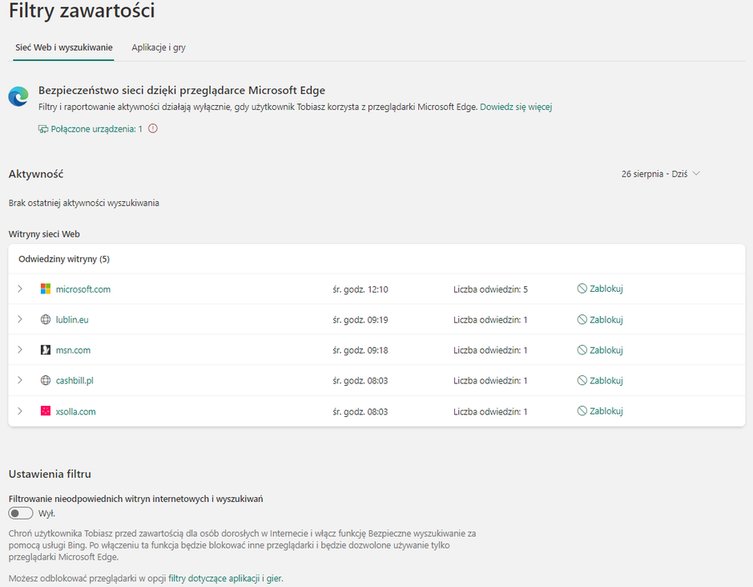Viewport: 753px width, 587px height.
Task: Block lublin.eu with Zablokuj
Action: (x=600, y=319)
